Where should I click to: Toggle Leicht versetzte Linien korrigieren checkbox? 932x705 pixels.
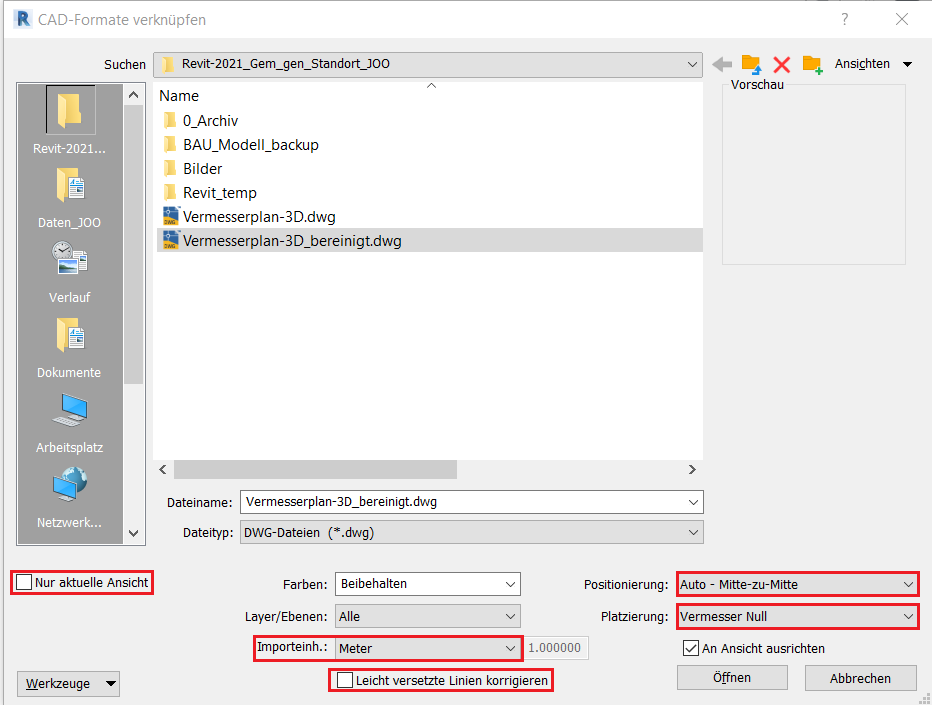345,681
